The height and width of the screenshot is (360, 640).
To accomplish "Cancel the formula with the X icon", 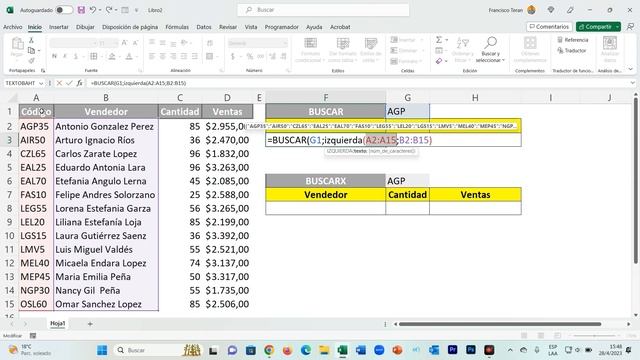I will (59, 83).
